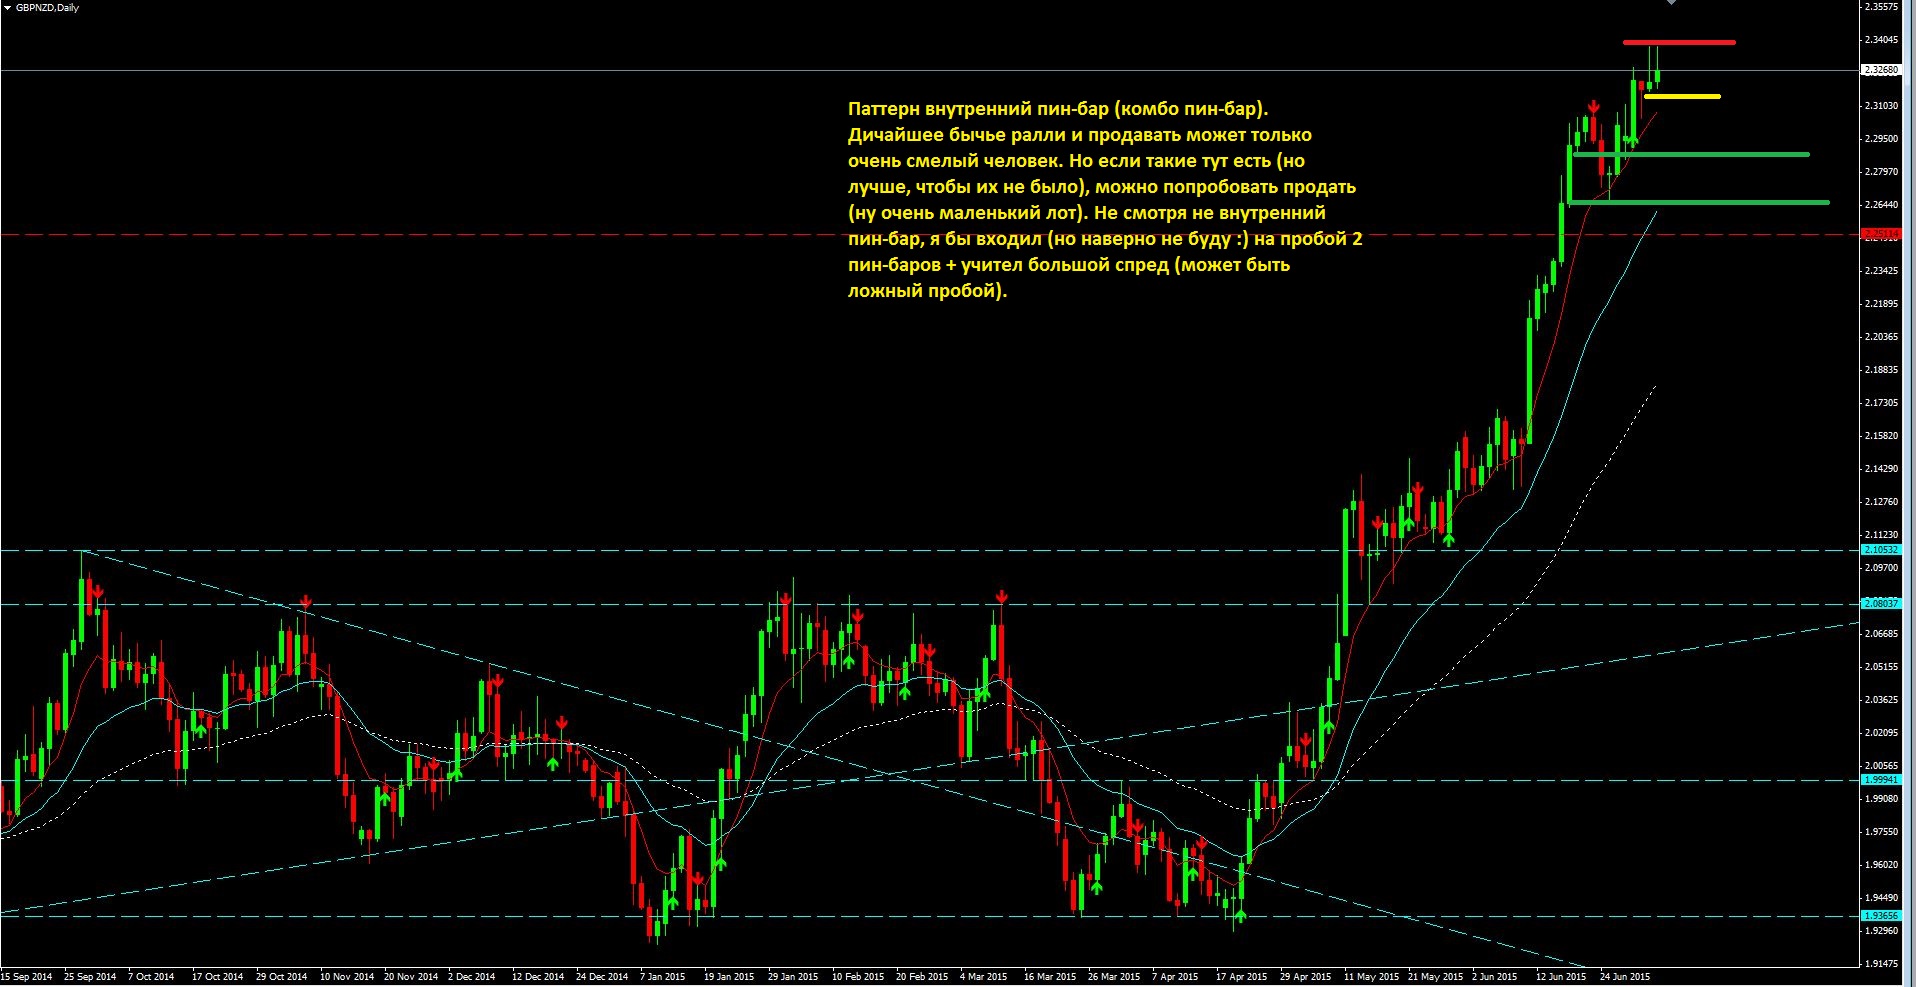Click the 1.97550 price axis value

1882,832
